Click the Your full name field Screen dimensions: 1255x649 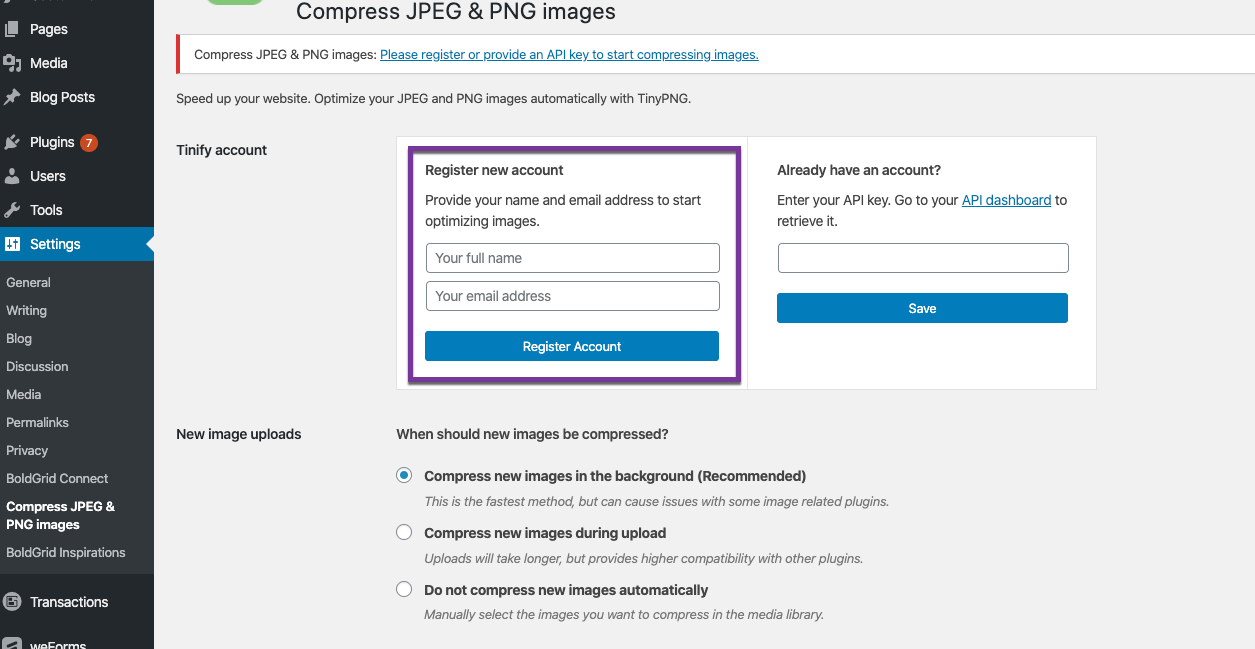(572, 258)
